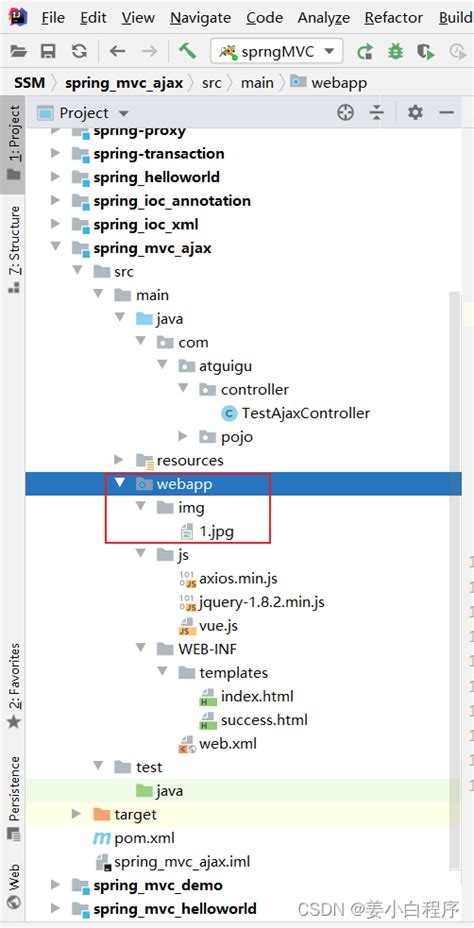The width and height of the screenshot is (474, 928).
Task: Open Project panel settings gear
Action: point(416,112)
